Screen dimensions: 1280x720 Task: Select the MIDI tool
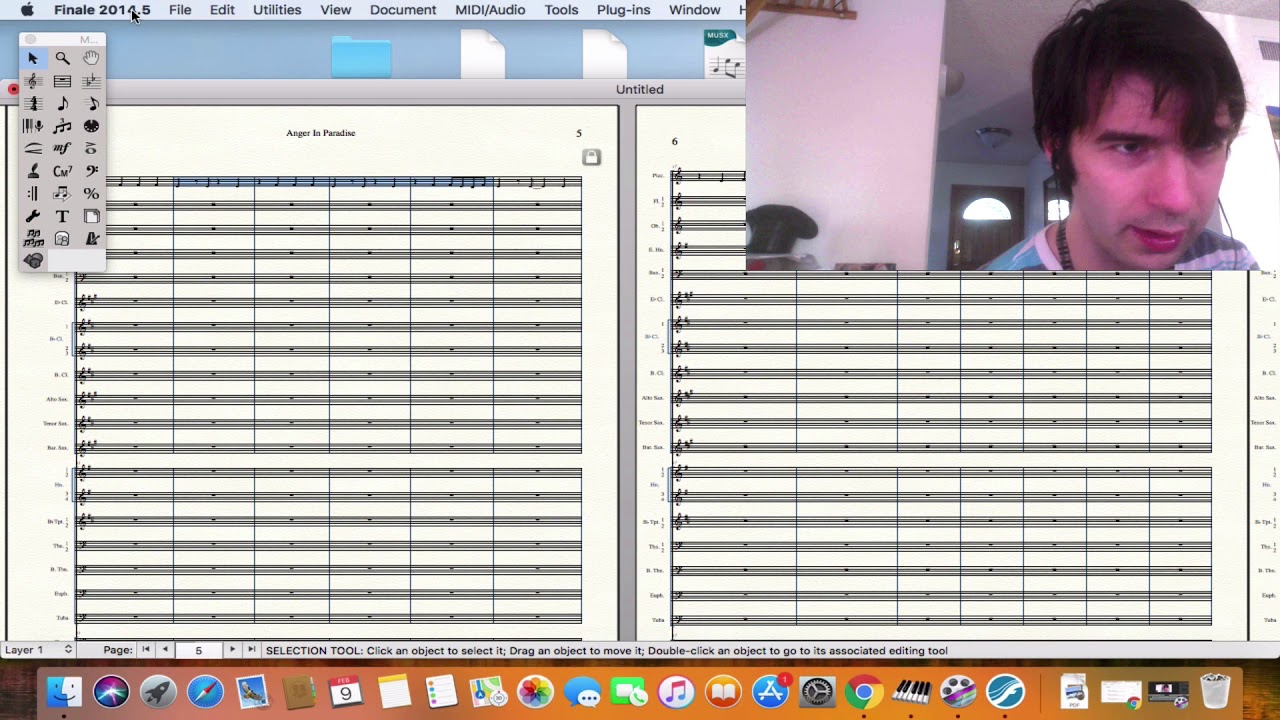91,126
